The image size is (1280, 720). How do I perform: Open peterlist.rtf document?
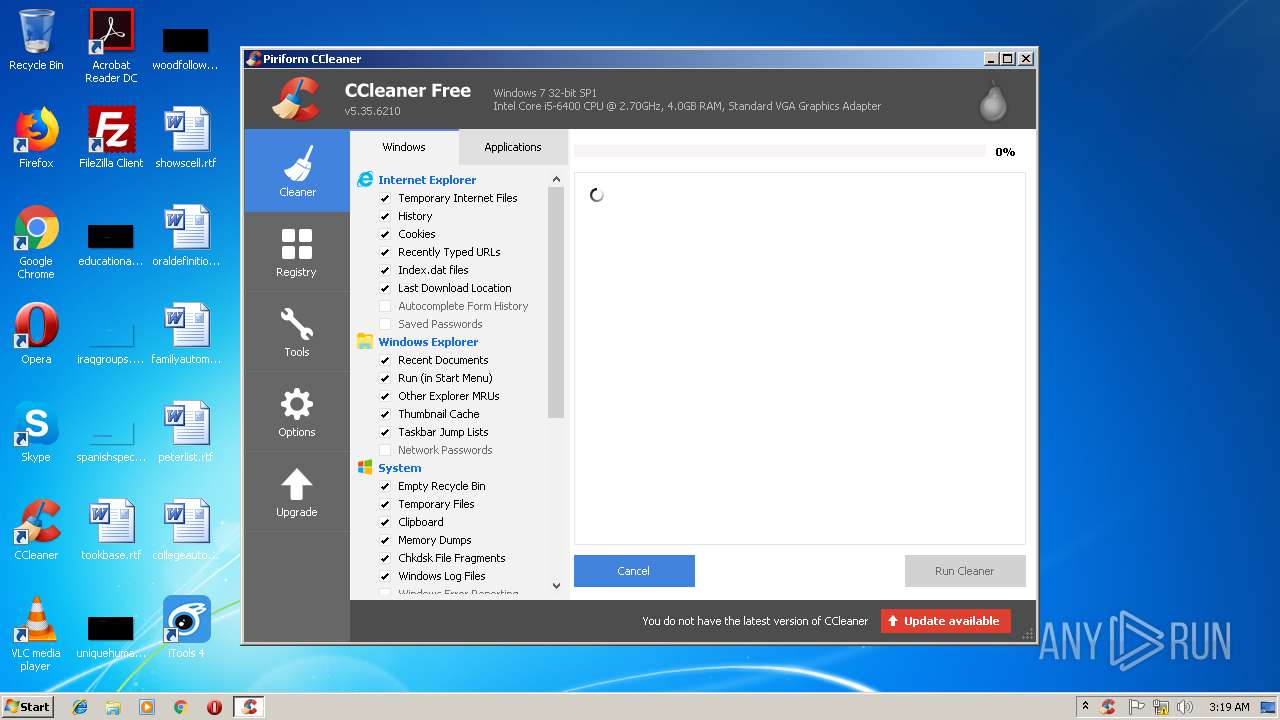[186, 432]
